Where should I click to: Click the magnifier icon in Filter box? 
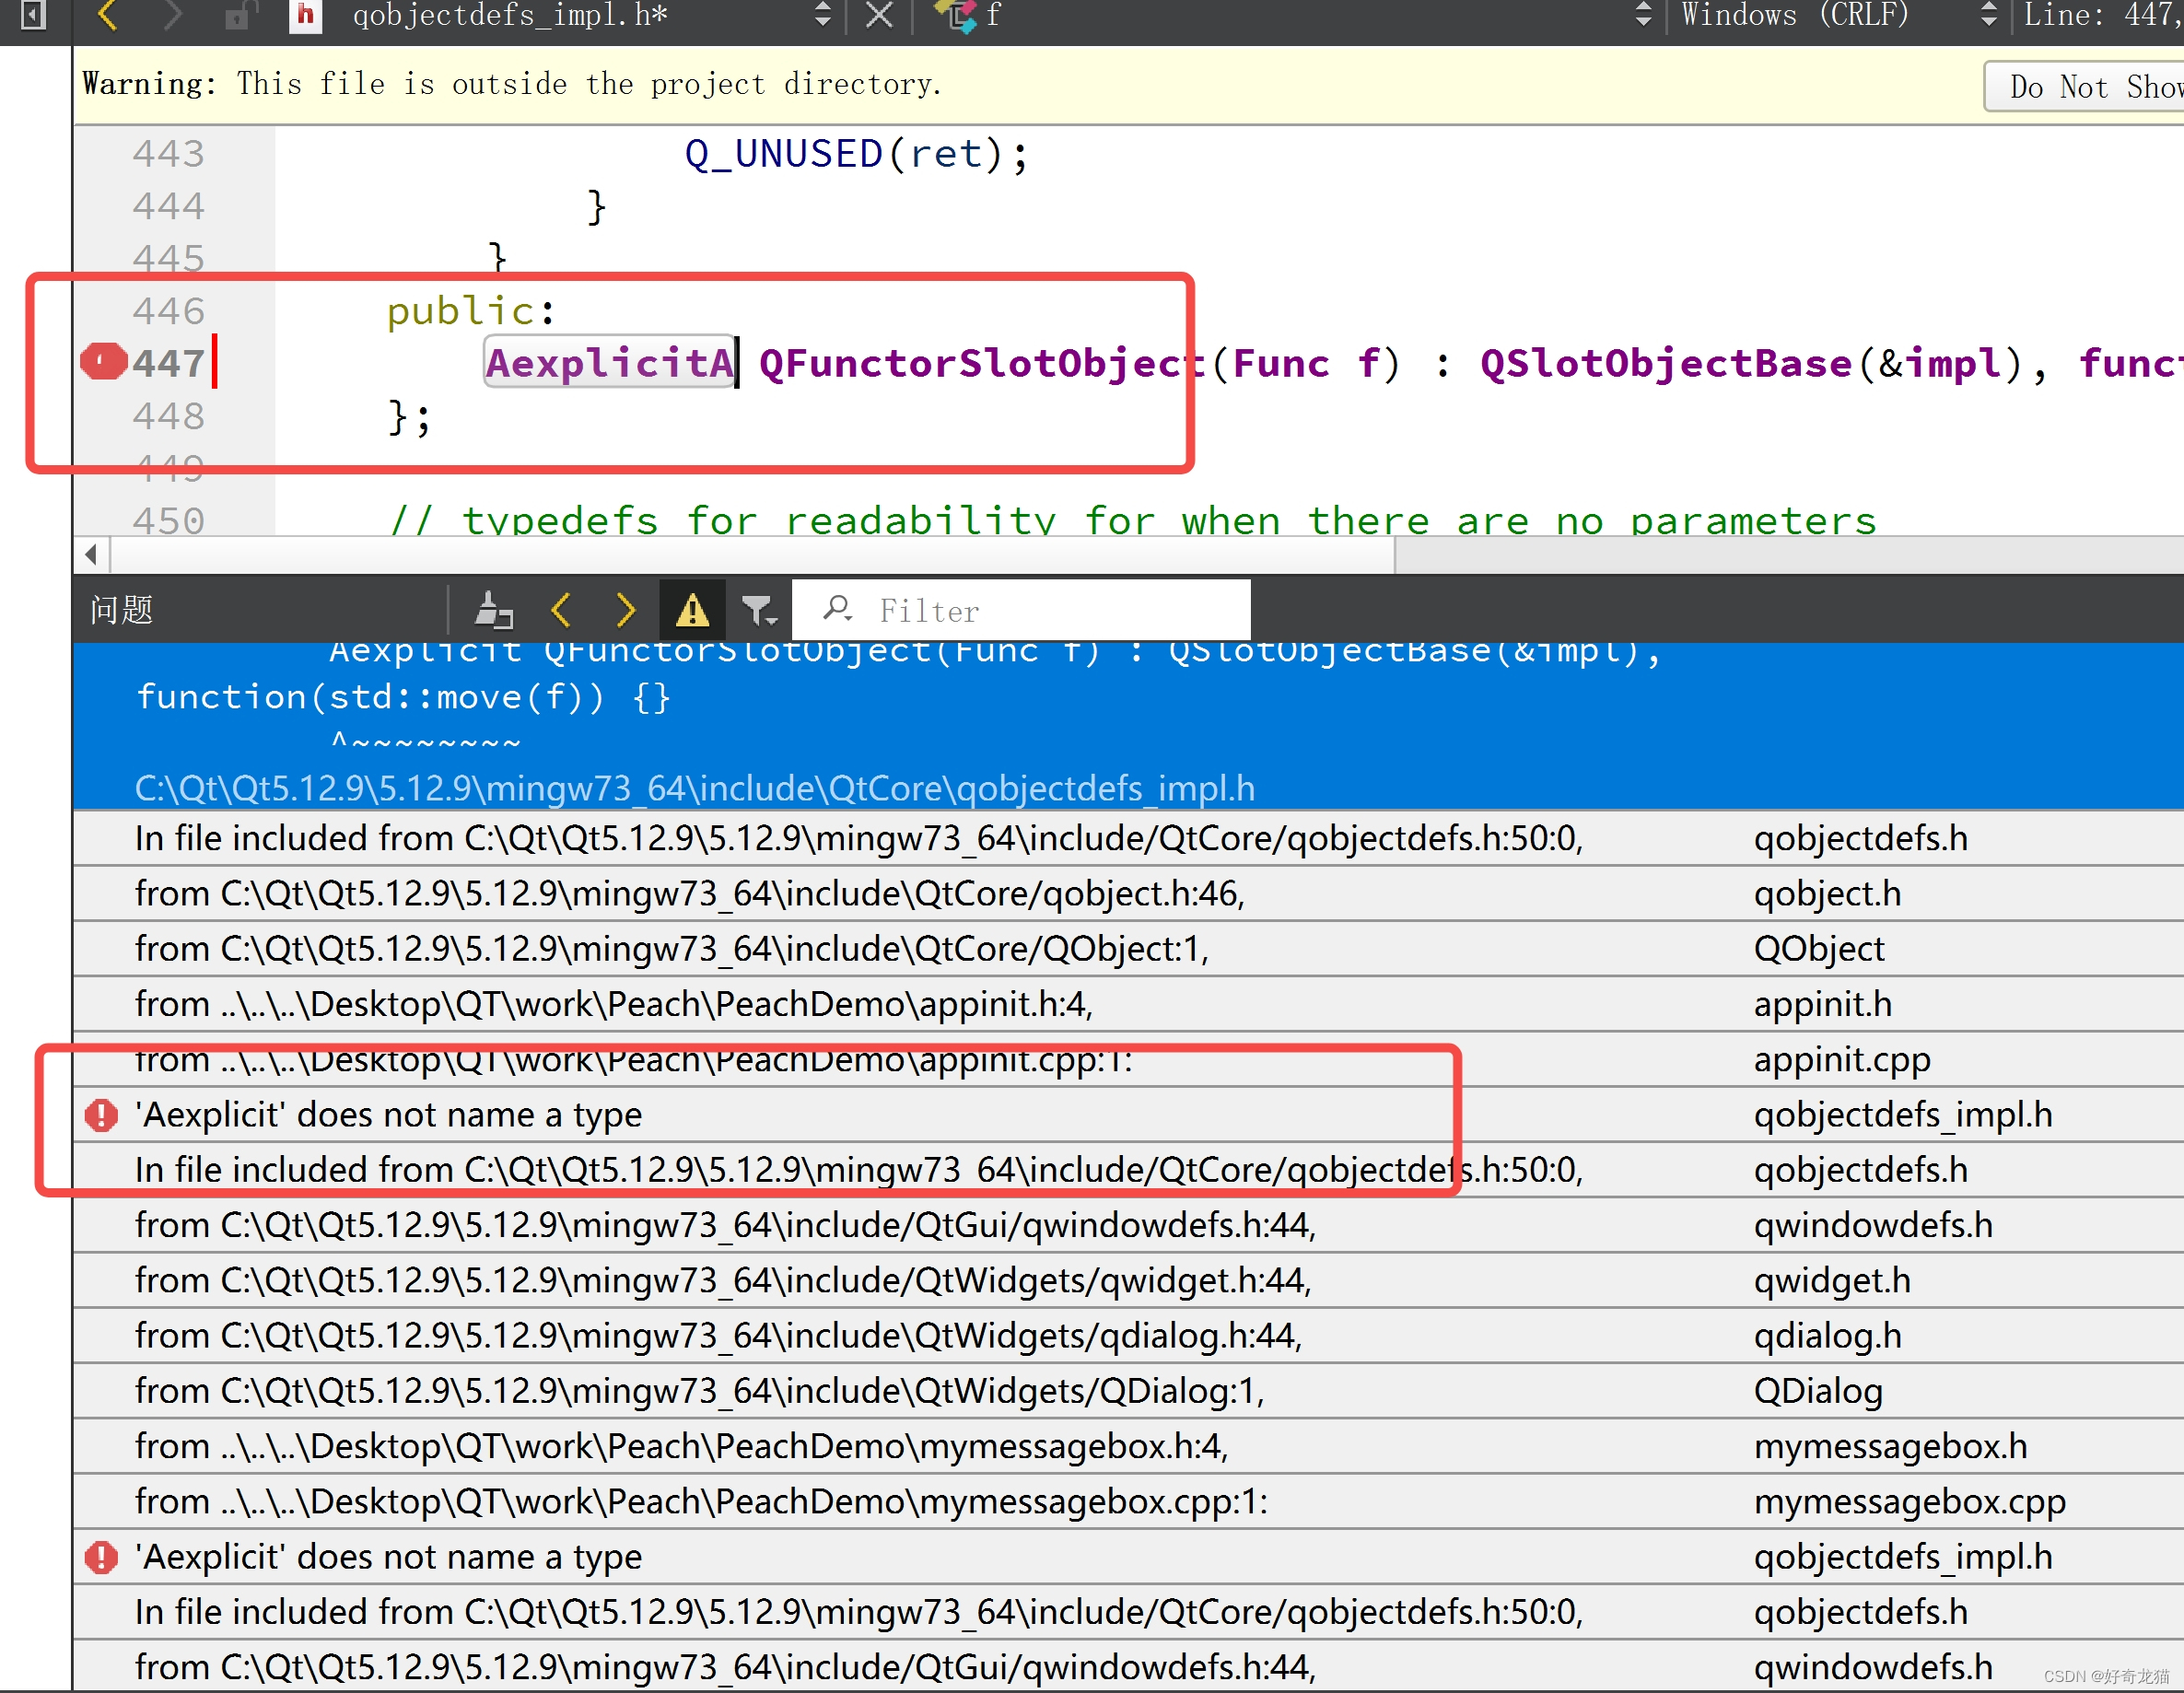(837, 609)
